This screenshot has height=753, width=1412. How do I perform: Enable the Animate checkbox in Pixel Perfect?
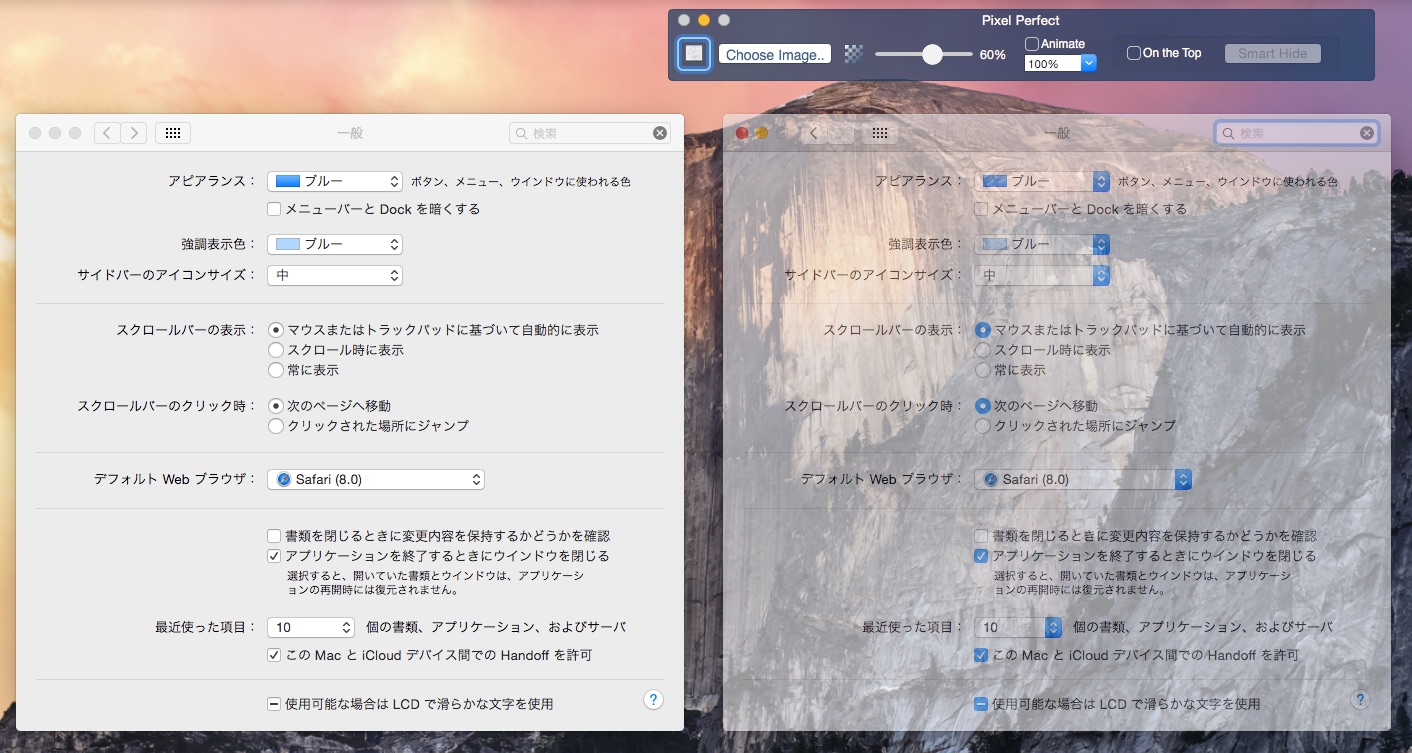1032,44
